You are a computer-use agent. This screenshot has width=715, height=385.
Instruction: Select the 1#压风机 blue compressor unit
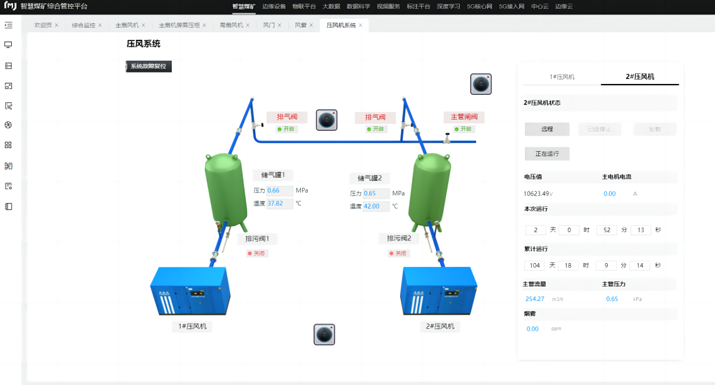click(x=190, y=291)
